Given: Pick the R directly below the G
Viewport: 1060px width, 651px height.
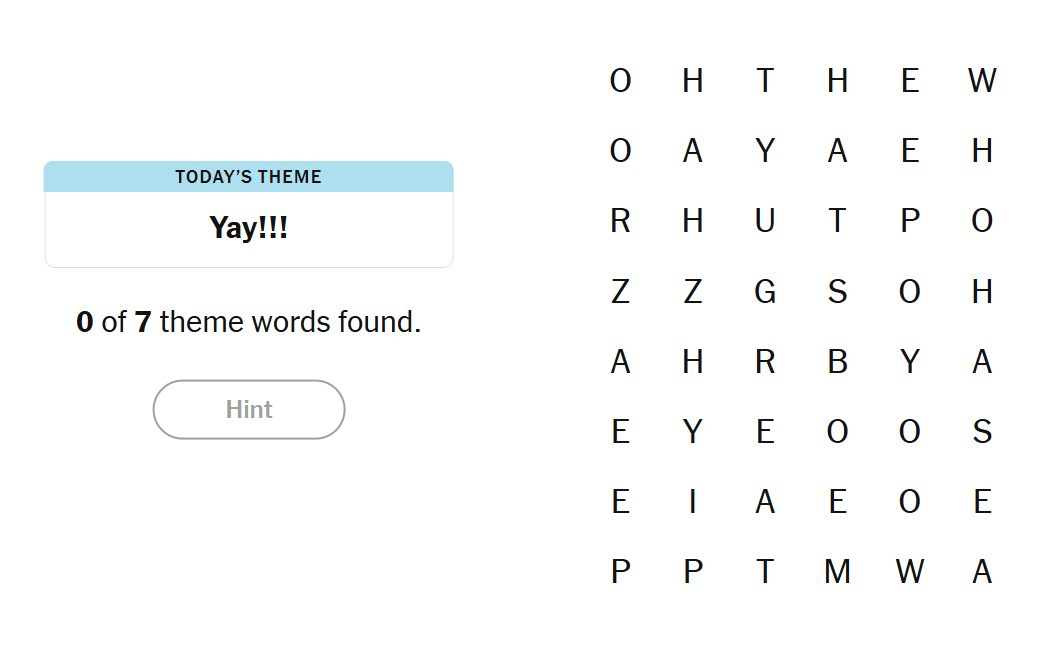Looking at the screenshot, I should pos(765,361).
